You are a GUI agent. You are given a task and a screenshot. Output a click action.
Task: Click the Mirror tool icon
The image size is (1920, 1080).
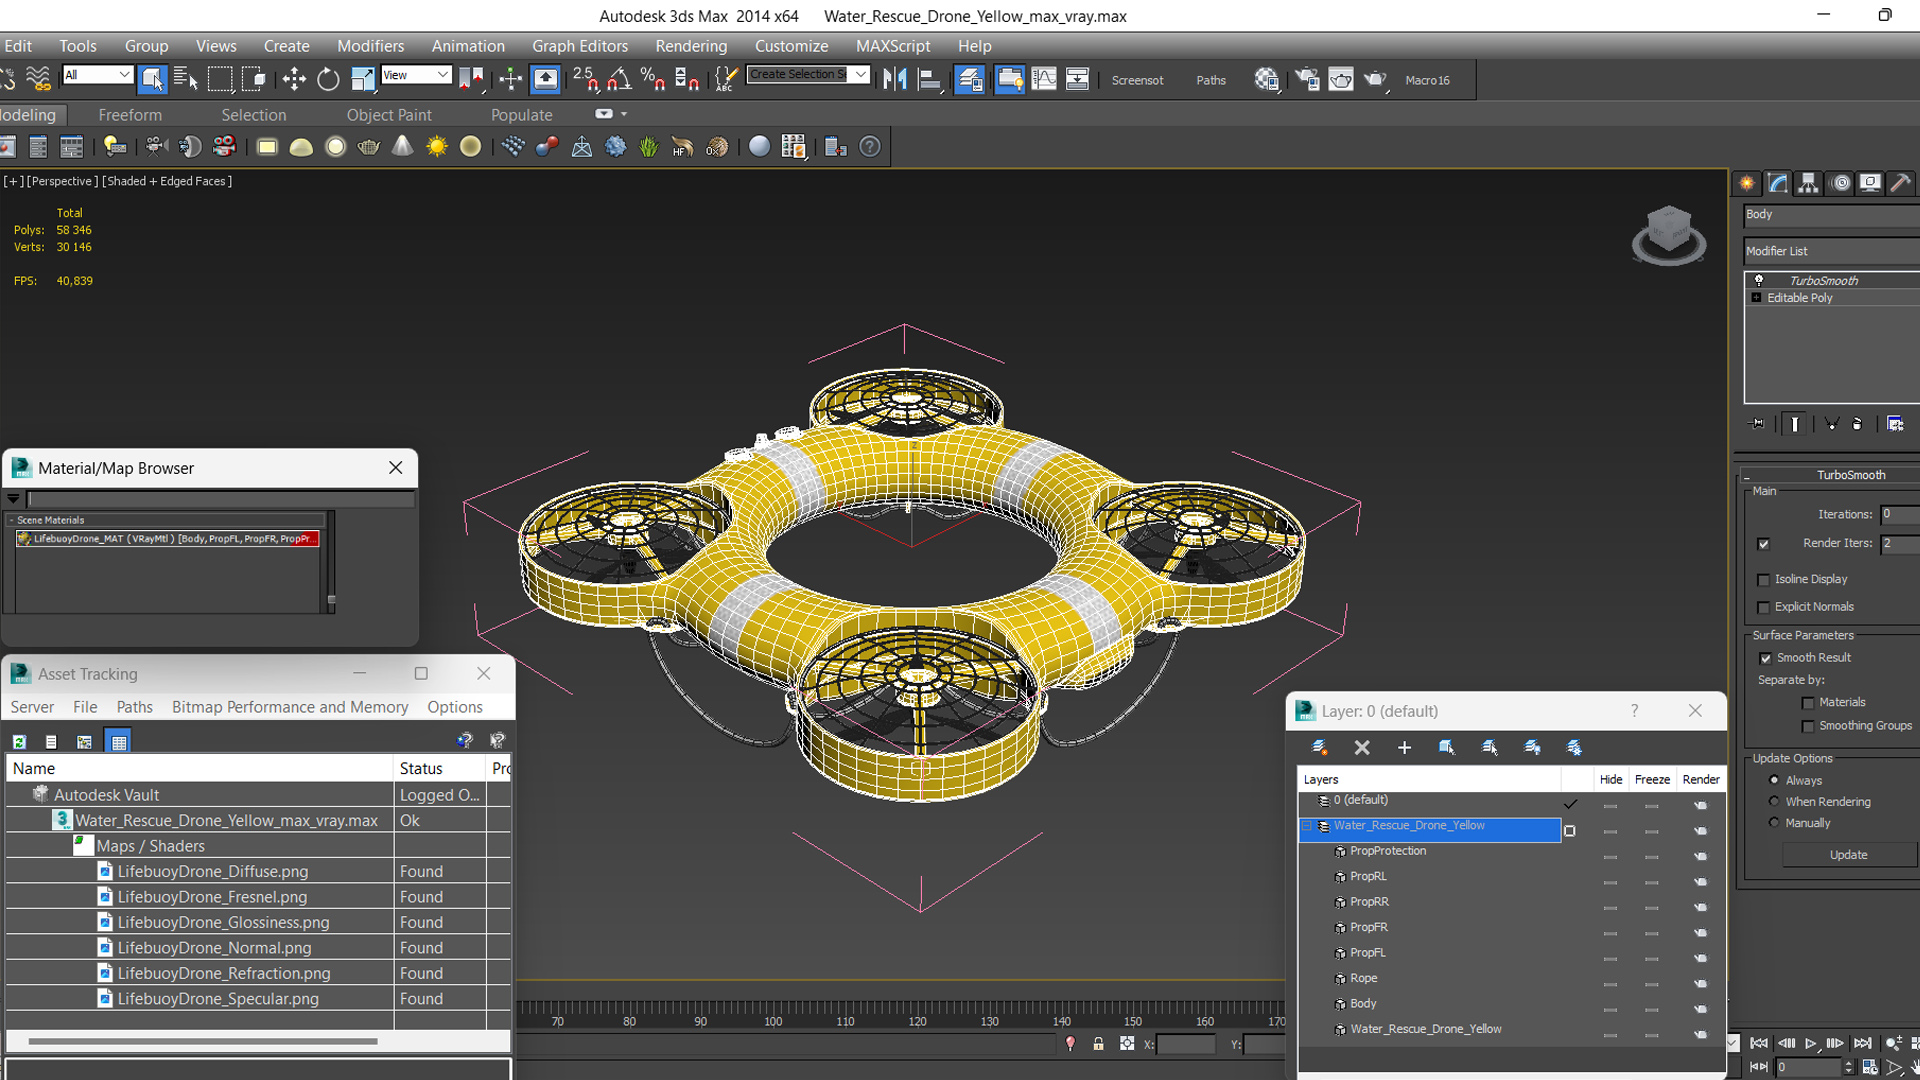tap(895, 79)
